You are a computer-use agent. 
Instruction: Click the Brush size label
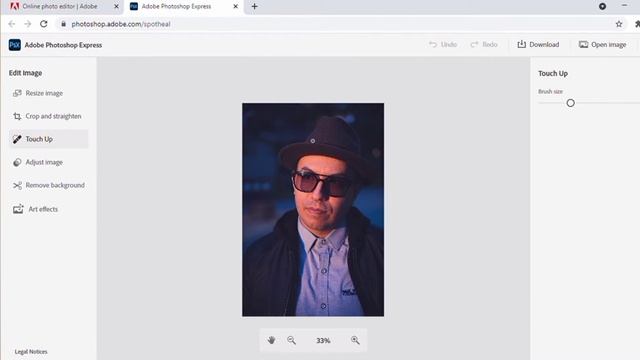[x=551, y=91]
